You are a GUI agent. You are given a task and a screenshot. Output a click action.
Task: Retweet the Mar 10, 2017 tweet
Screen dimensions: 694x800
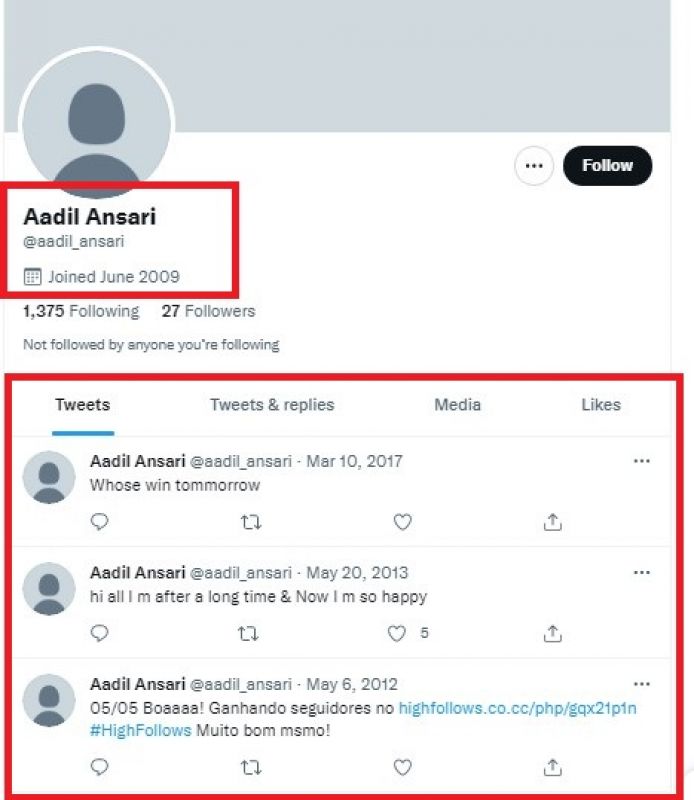click(251, 521)
